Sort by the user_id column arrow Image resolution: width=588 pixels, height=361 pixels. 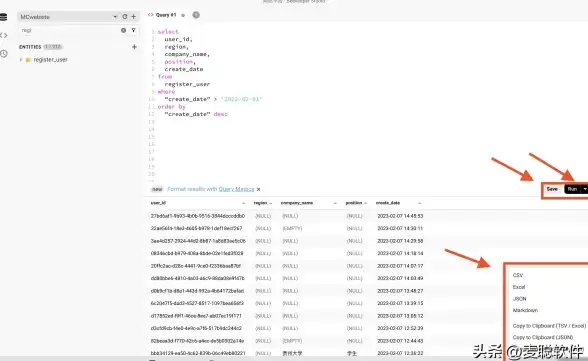pyautogui.click(x=243, y=203)
